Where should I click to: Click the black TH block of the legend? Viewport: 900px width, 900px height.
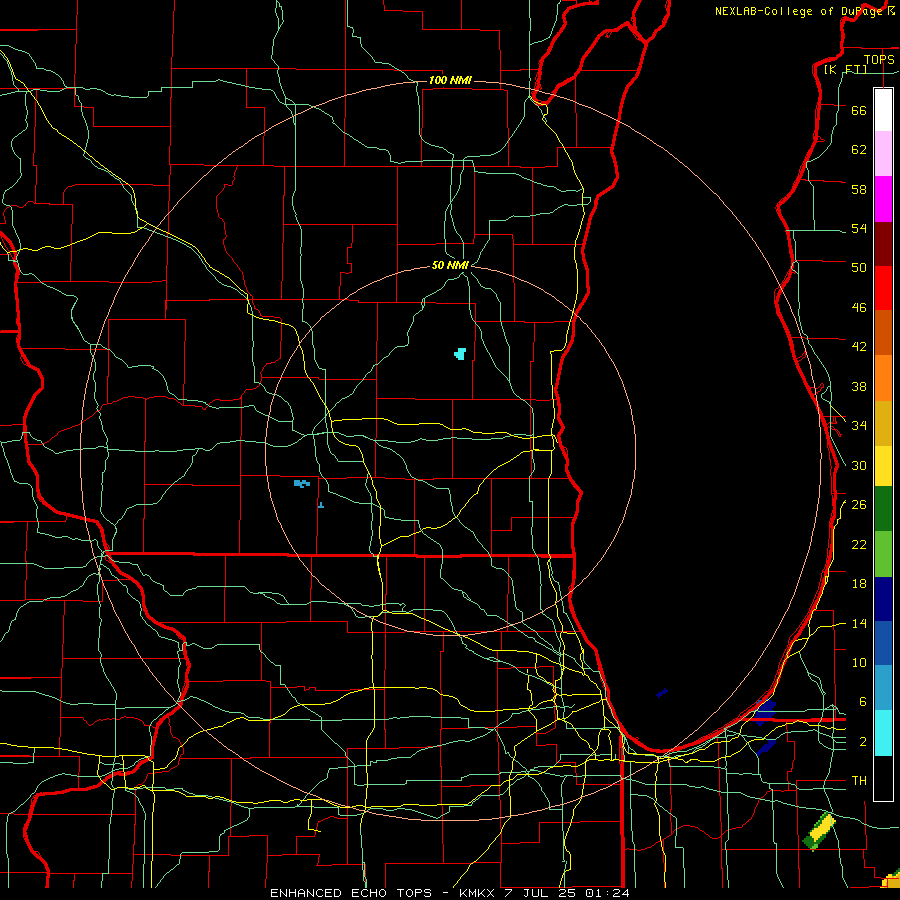click(x=883, y=778)
